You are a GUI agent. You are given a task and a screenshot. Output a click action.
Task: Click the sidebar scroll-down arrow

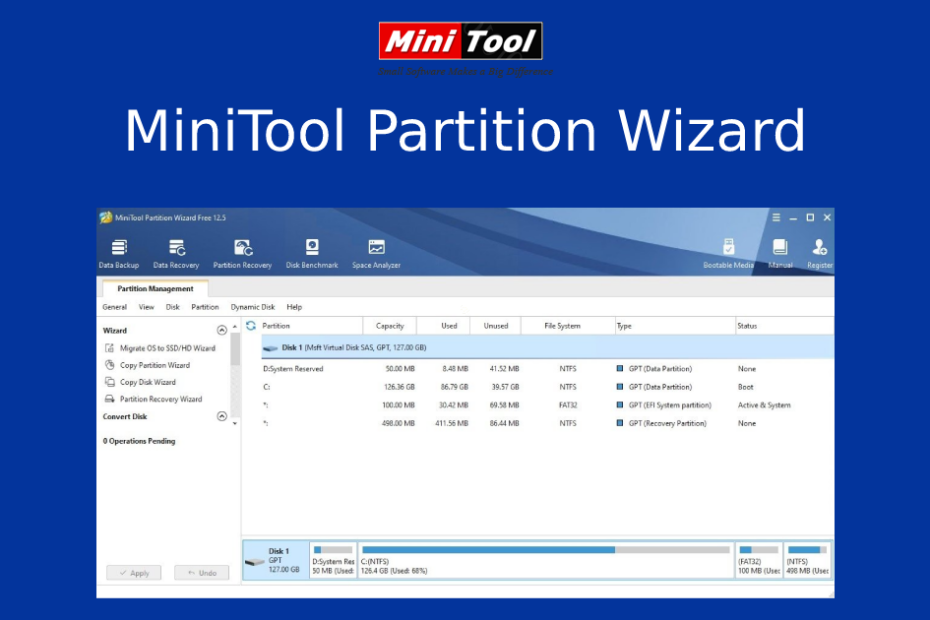tap(235, 424)
